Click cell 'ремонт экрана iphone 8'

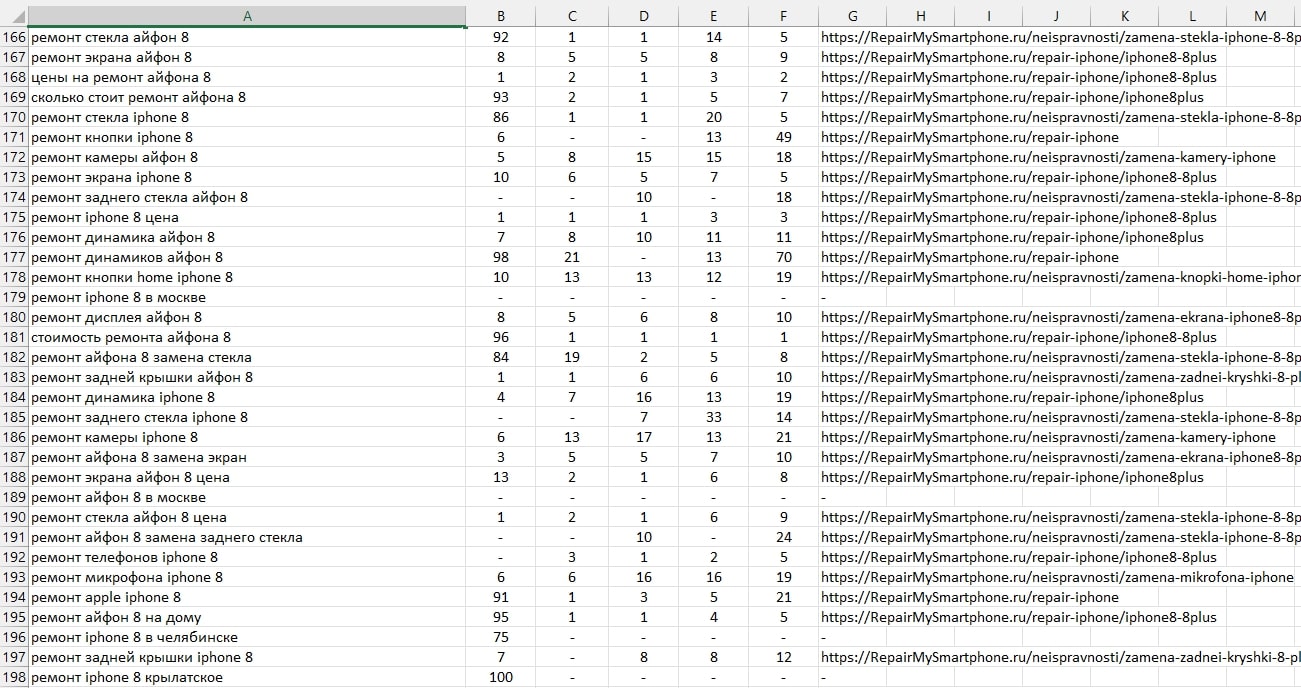247,177
